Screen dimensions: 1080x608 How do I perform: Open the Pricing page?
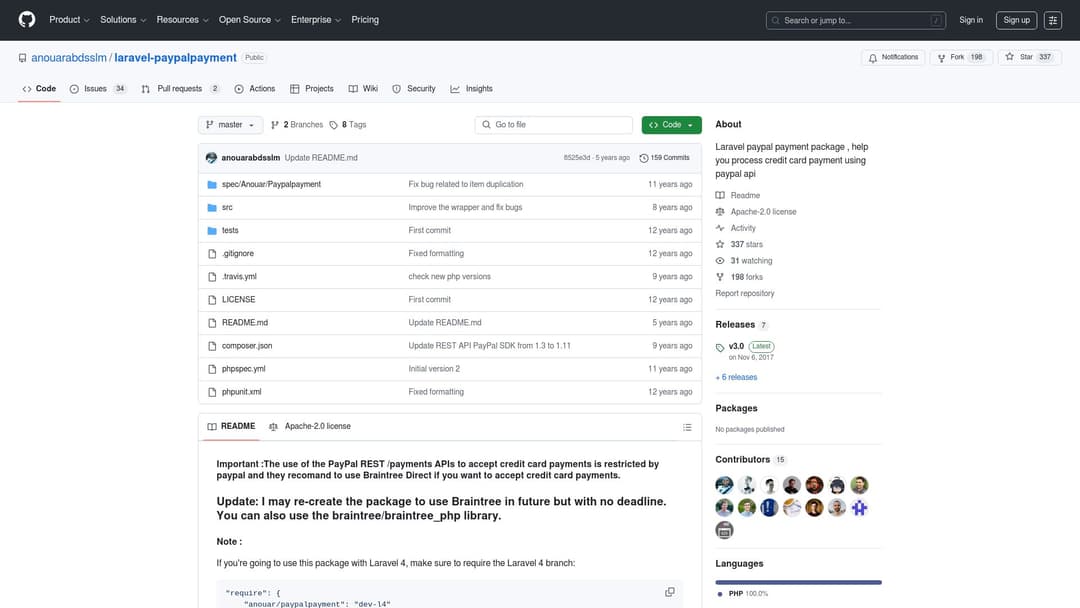click(365, 20)
